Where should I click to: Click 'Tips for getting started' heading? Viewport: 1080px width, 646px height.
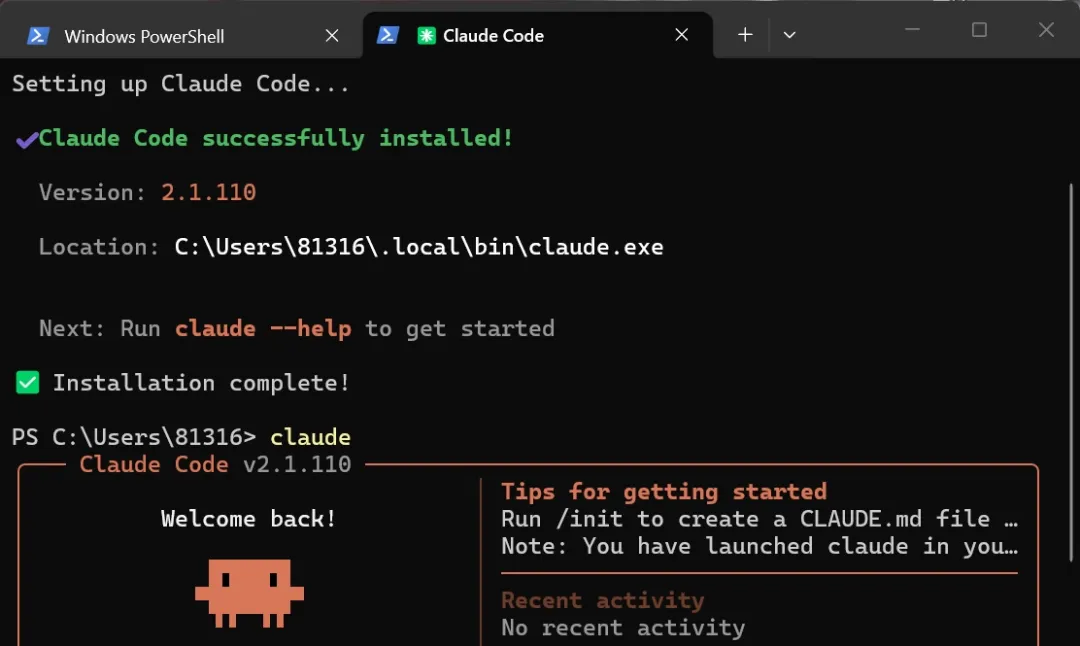tap(663, 492)
